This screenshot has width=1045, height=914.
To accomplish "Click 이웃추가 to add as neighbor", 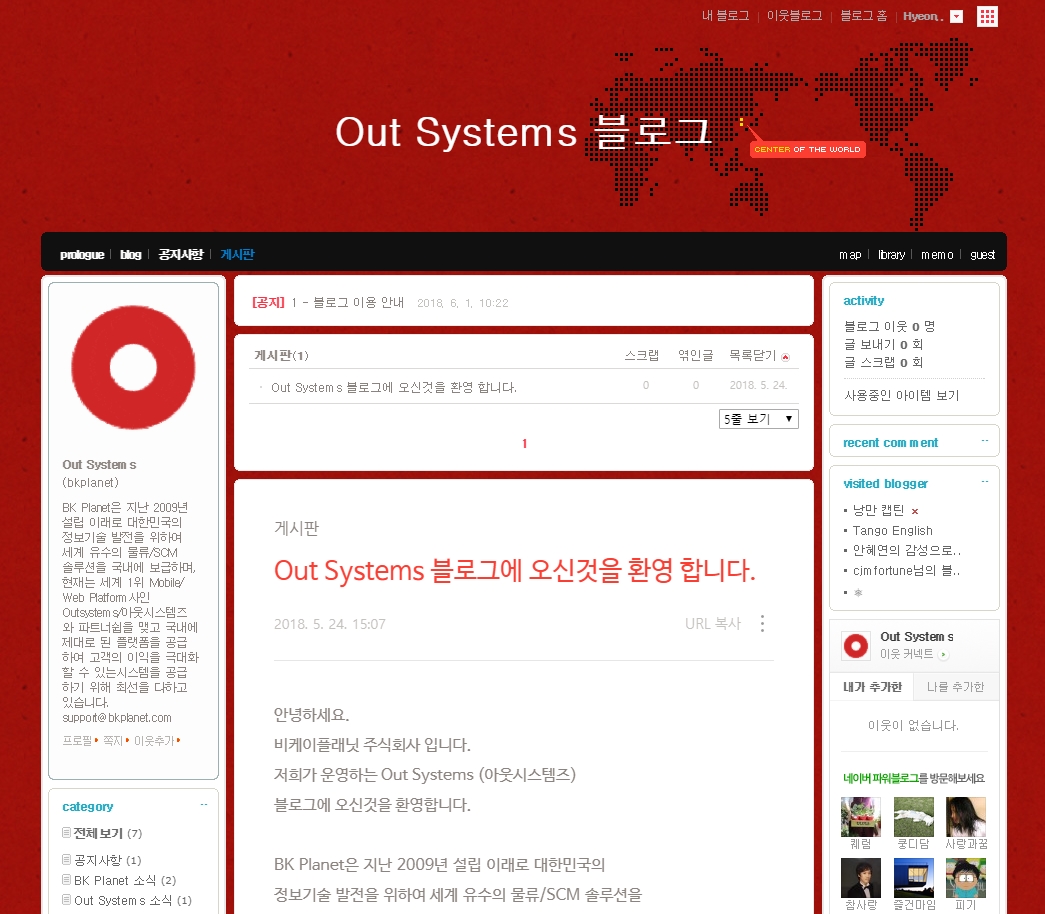I will [x=154, y=741].
